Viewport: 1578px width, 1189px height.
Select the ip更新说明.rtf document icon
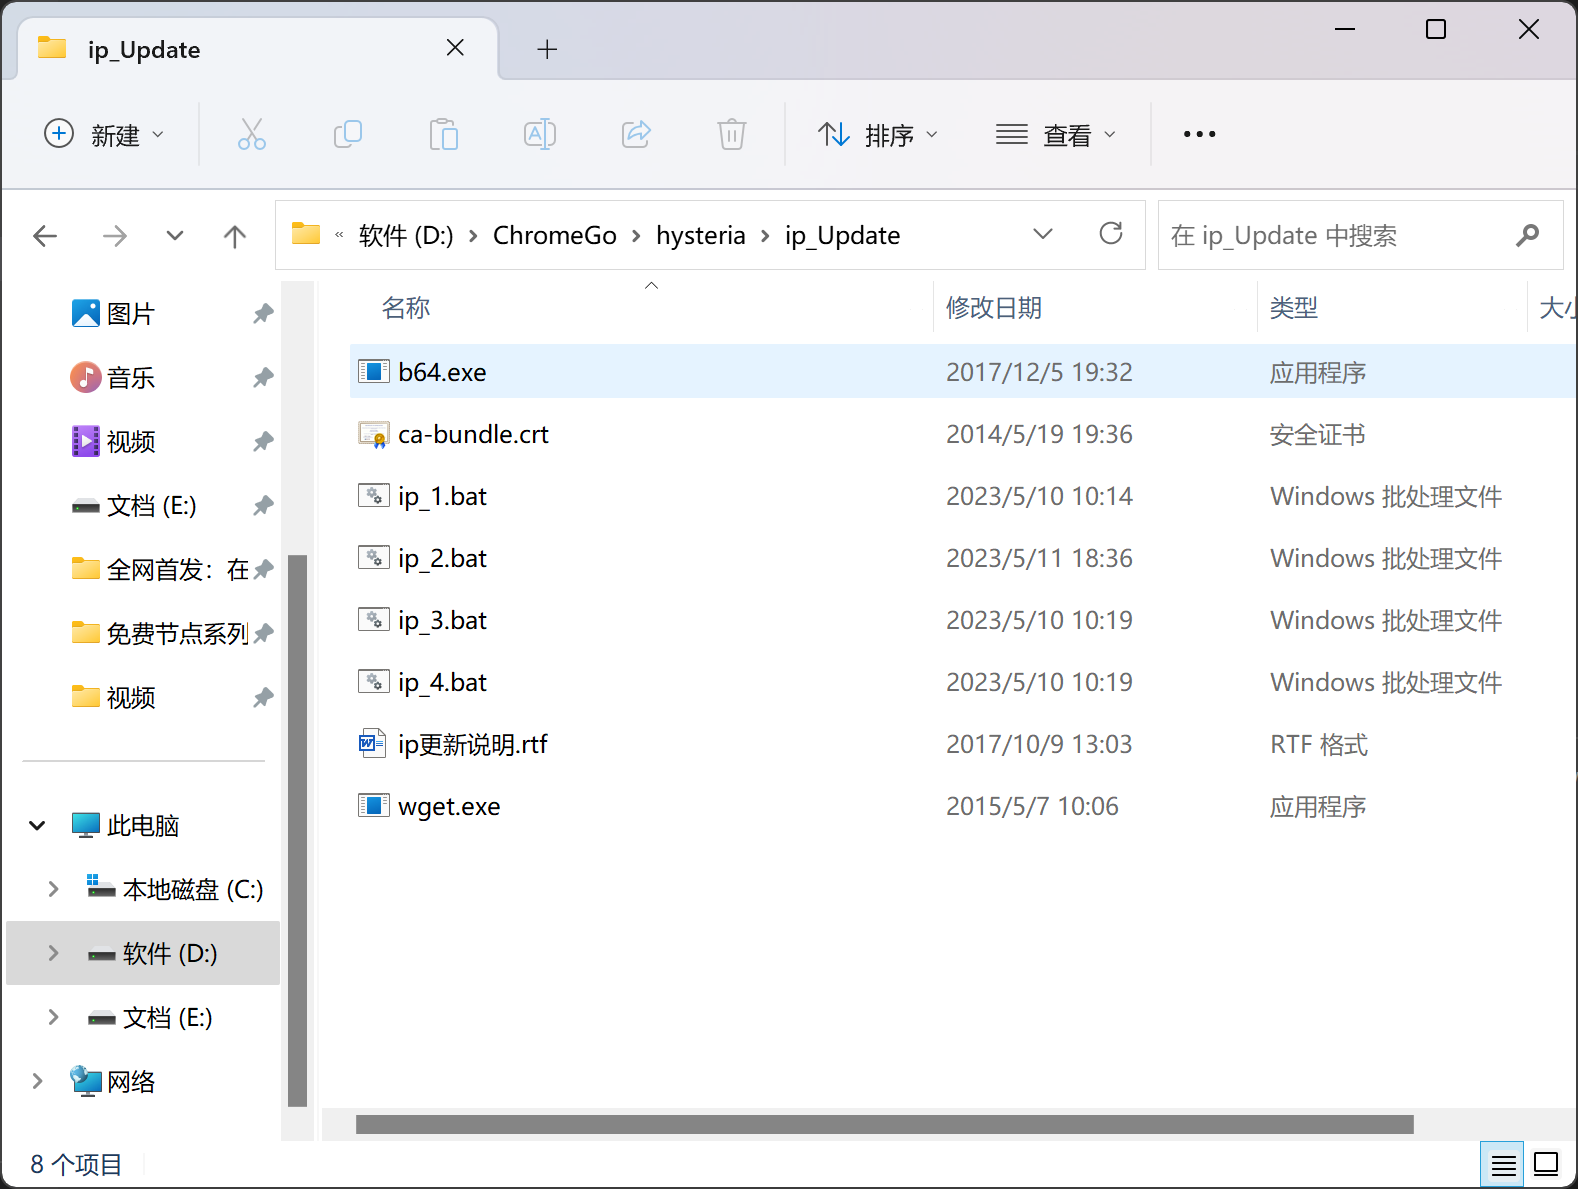coord(373,744)
